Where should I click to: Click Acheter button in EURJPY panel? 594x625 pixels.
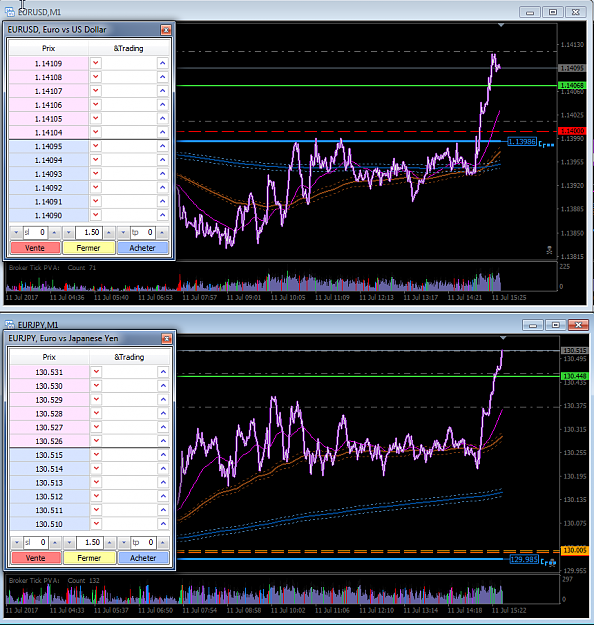coord(144,558)
